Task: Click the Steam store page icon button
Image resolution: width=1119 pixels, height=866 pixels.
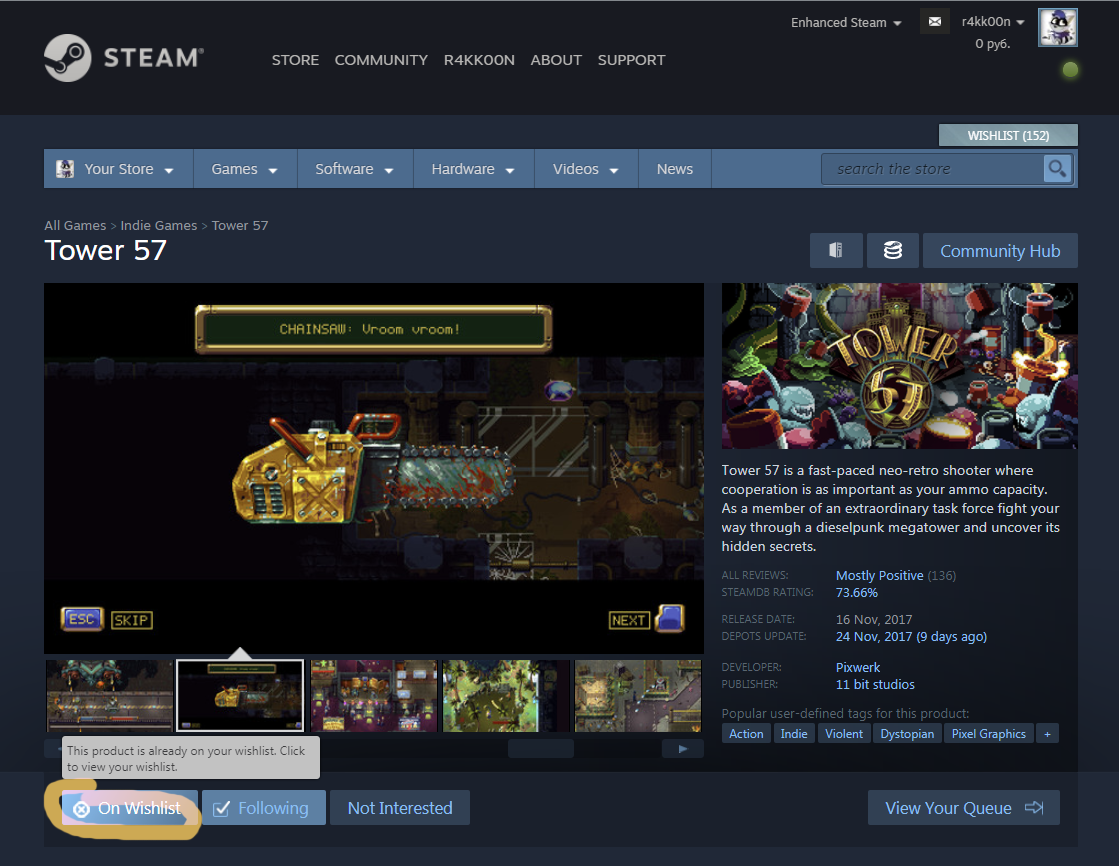Action: [836, 251]
